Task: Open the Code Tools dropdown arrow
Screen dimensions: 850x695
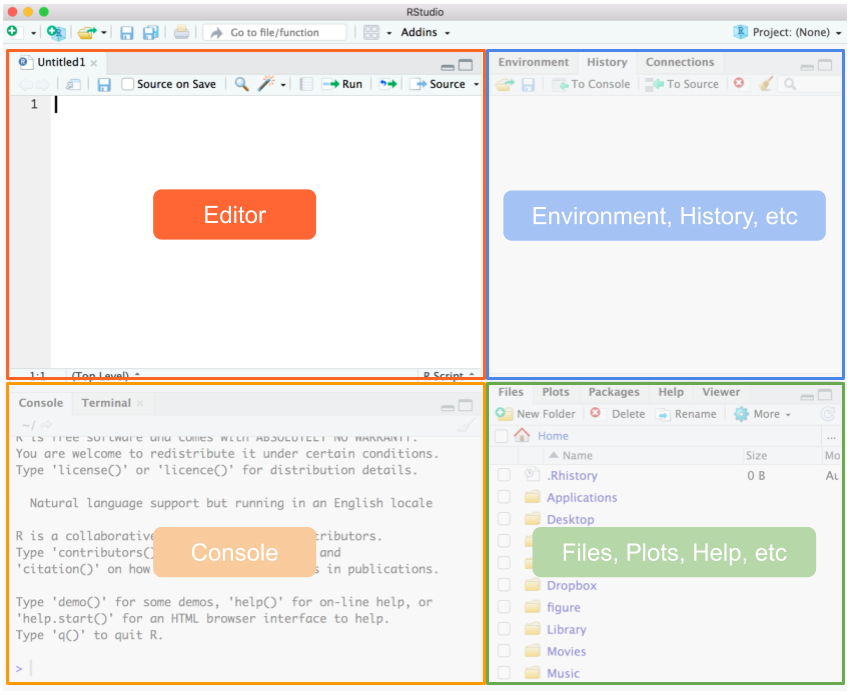Action: point(283,85)
